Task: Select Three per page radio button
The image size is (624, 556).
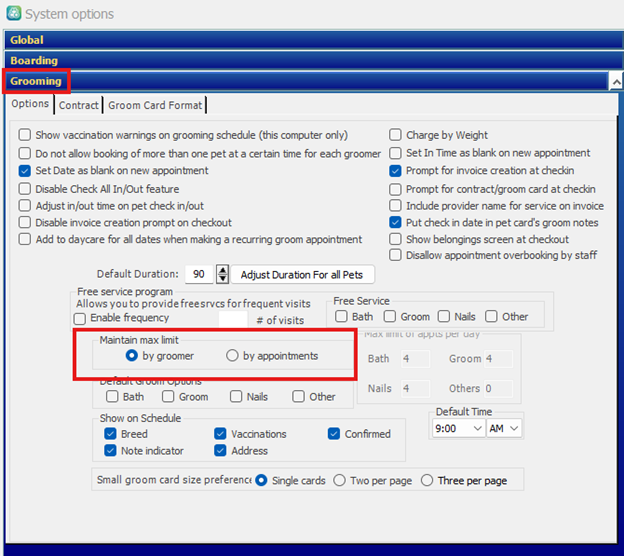Action: pyautogui.click(x=427, y=480)
